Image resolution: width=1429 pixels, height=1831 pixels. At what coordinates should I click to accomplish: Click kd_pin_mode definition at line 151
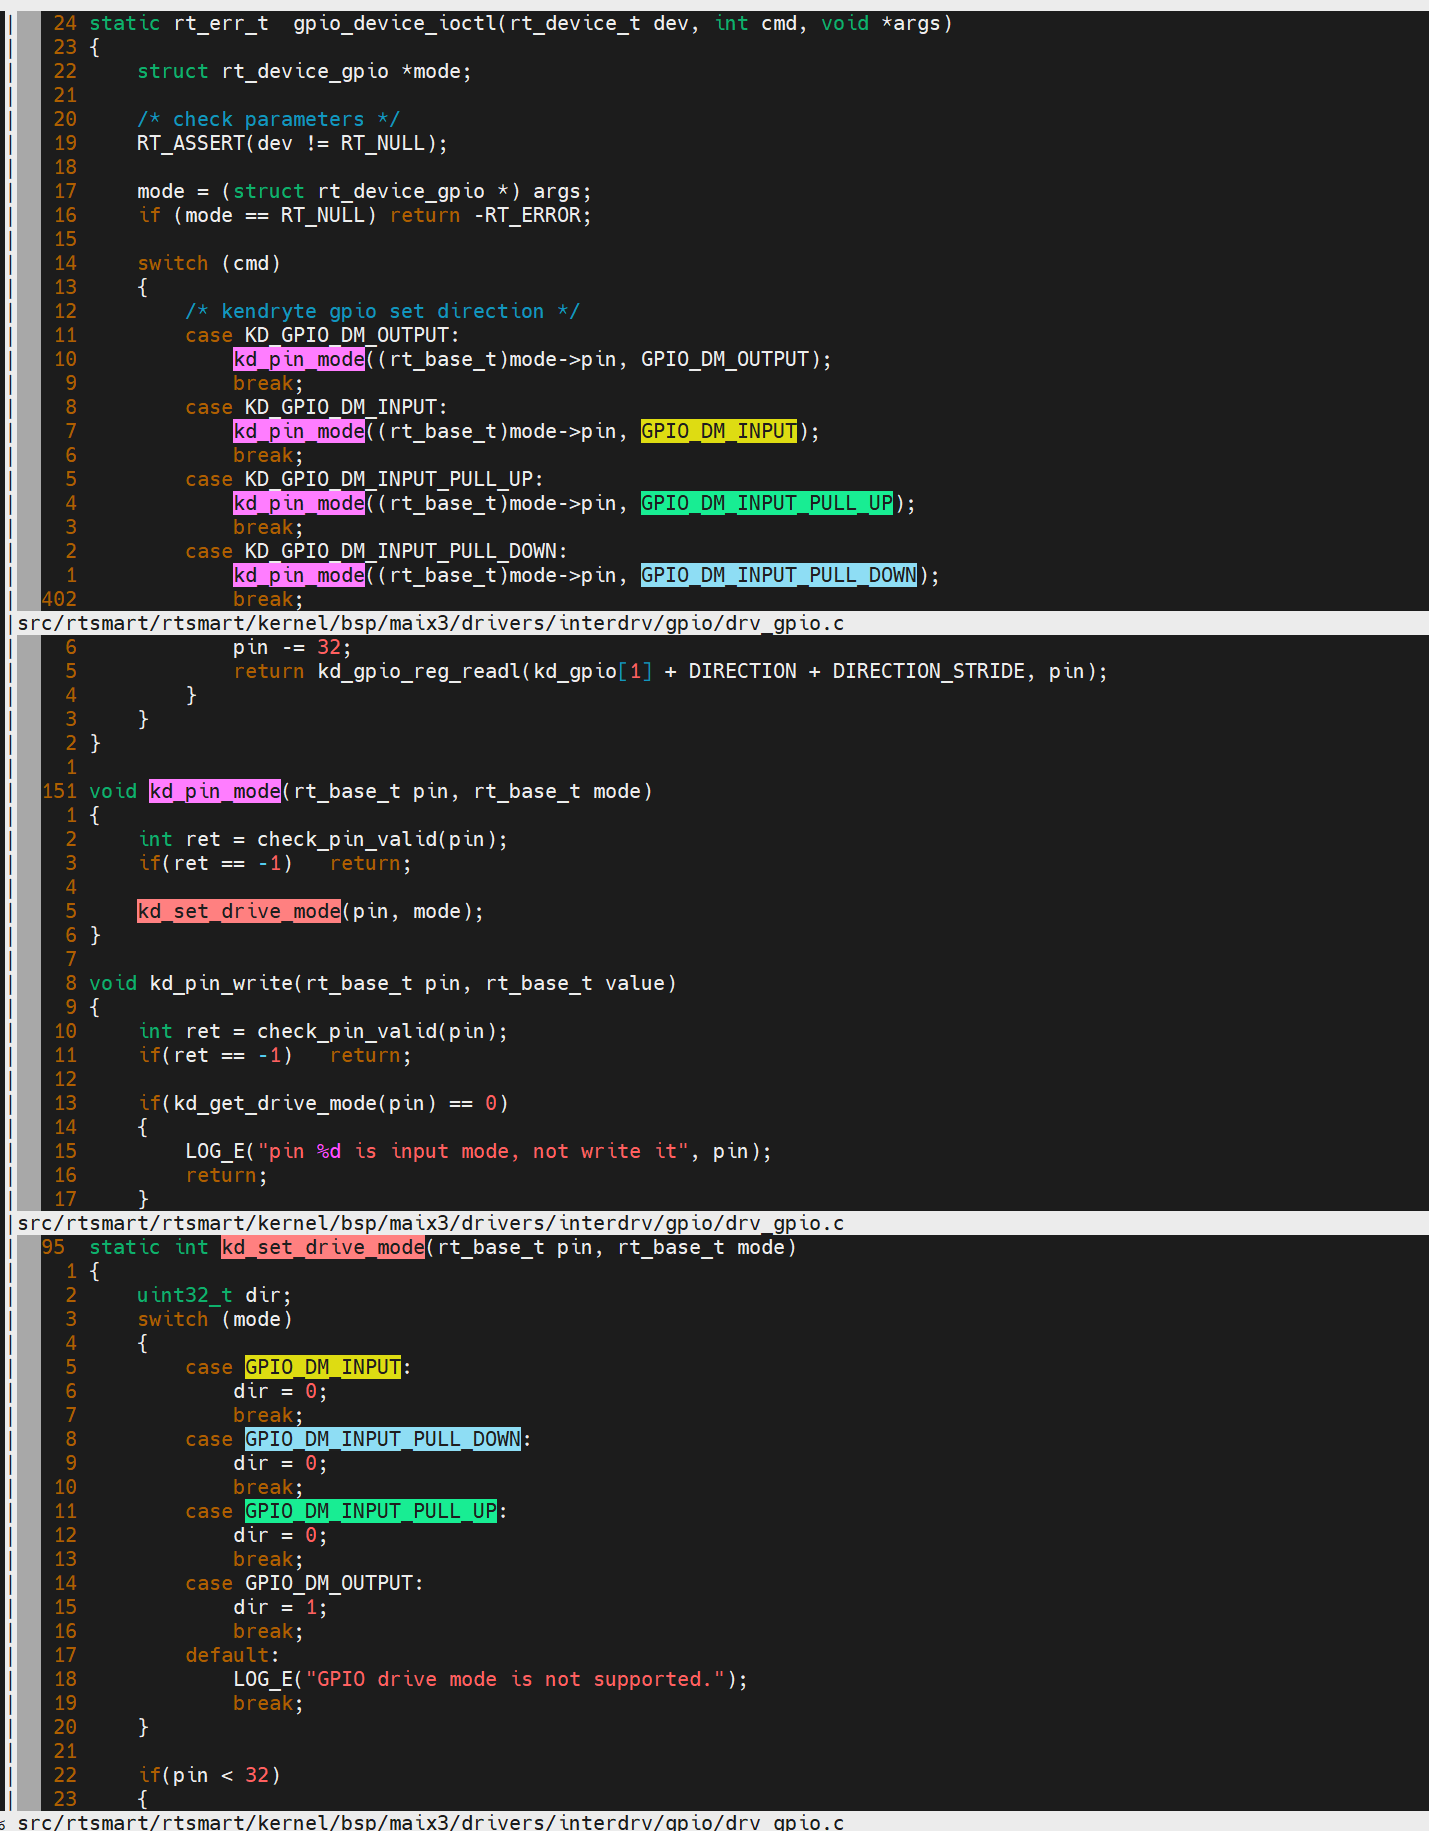coord(215,791)
